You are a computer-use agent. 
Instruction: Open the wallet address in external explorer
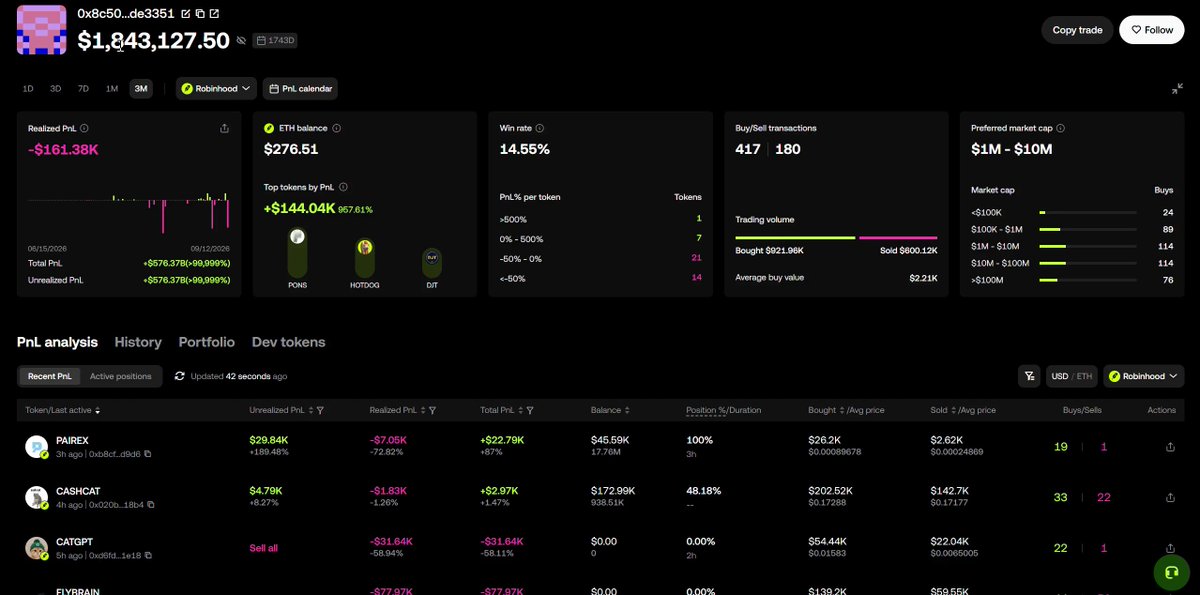pyautogui.click(x=214, y=14)
